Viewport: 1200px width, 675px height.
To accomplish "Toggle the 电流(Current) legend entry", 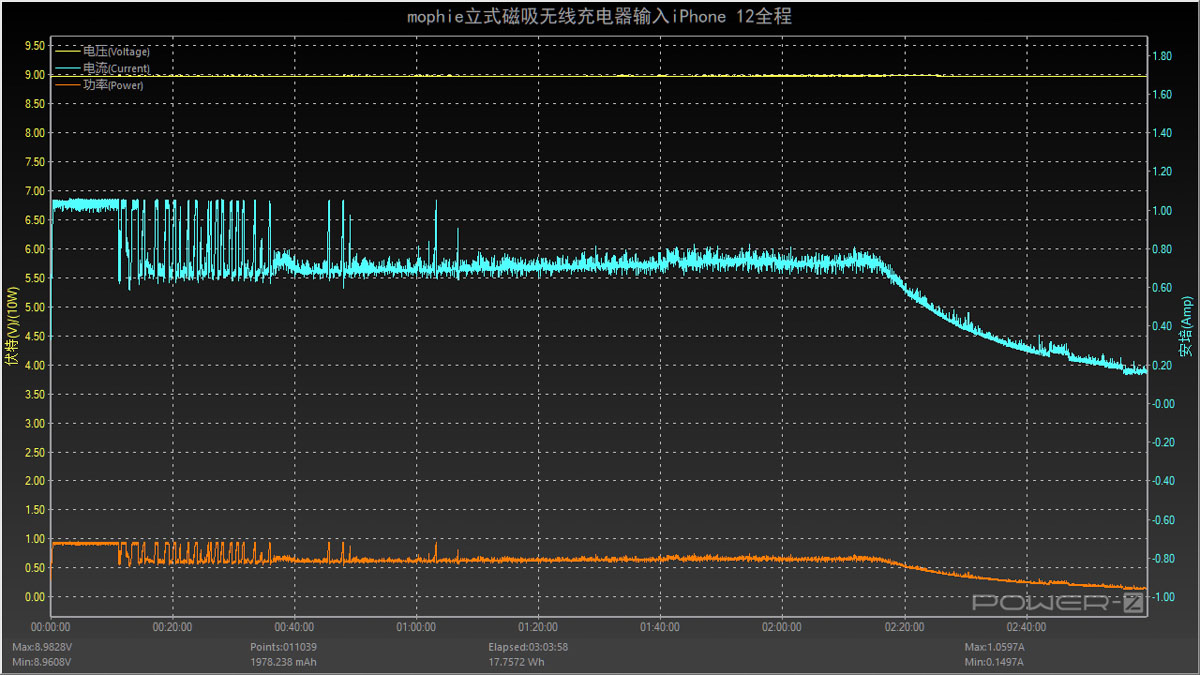I will (116, 68).
